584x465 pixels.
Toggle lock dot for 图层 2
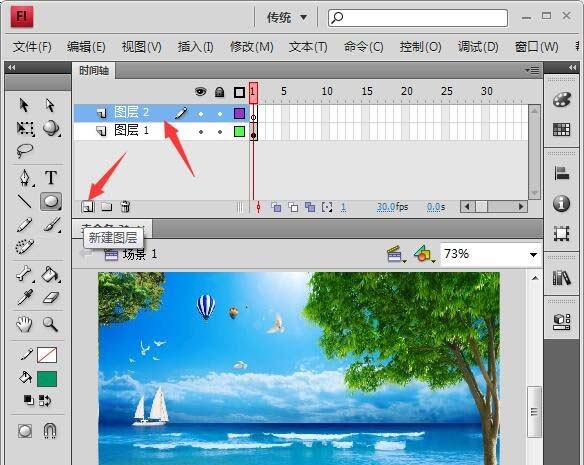(x=220, y=114)
